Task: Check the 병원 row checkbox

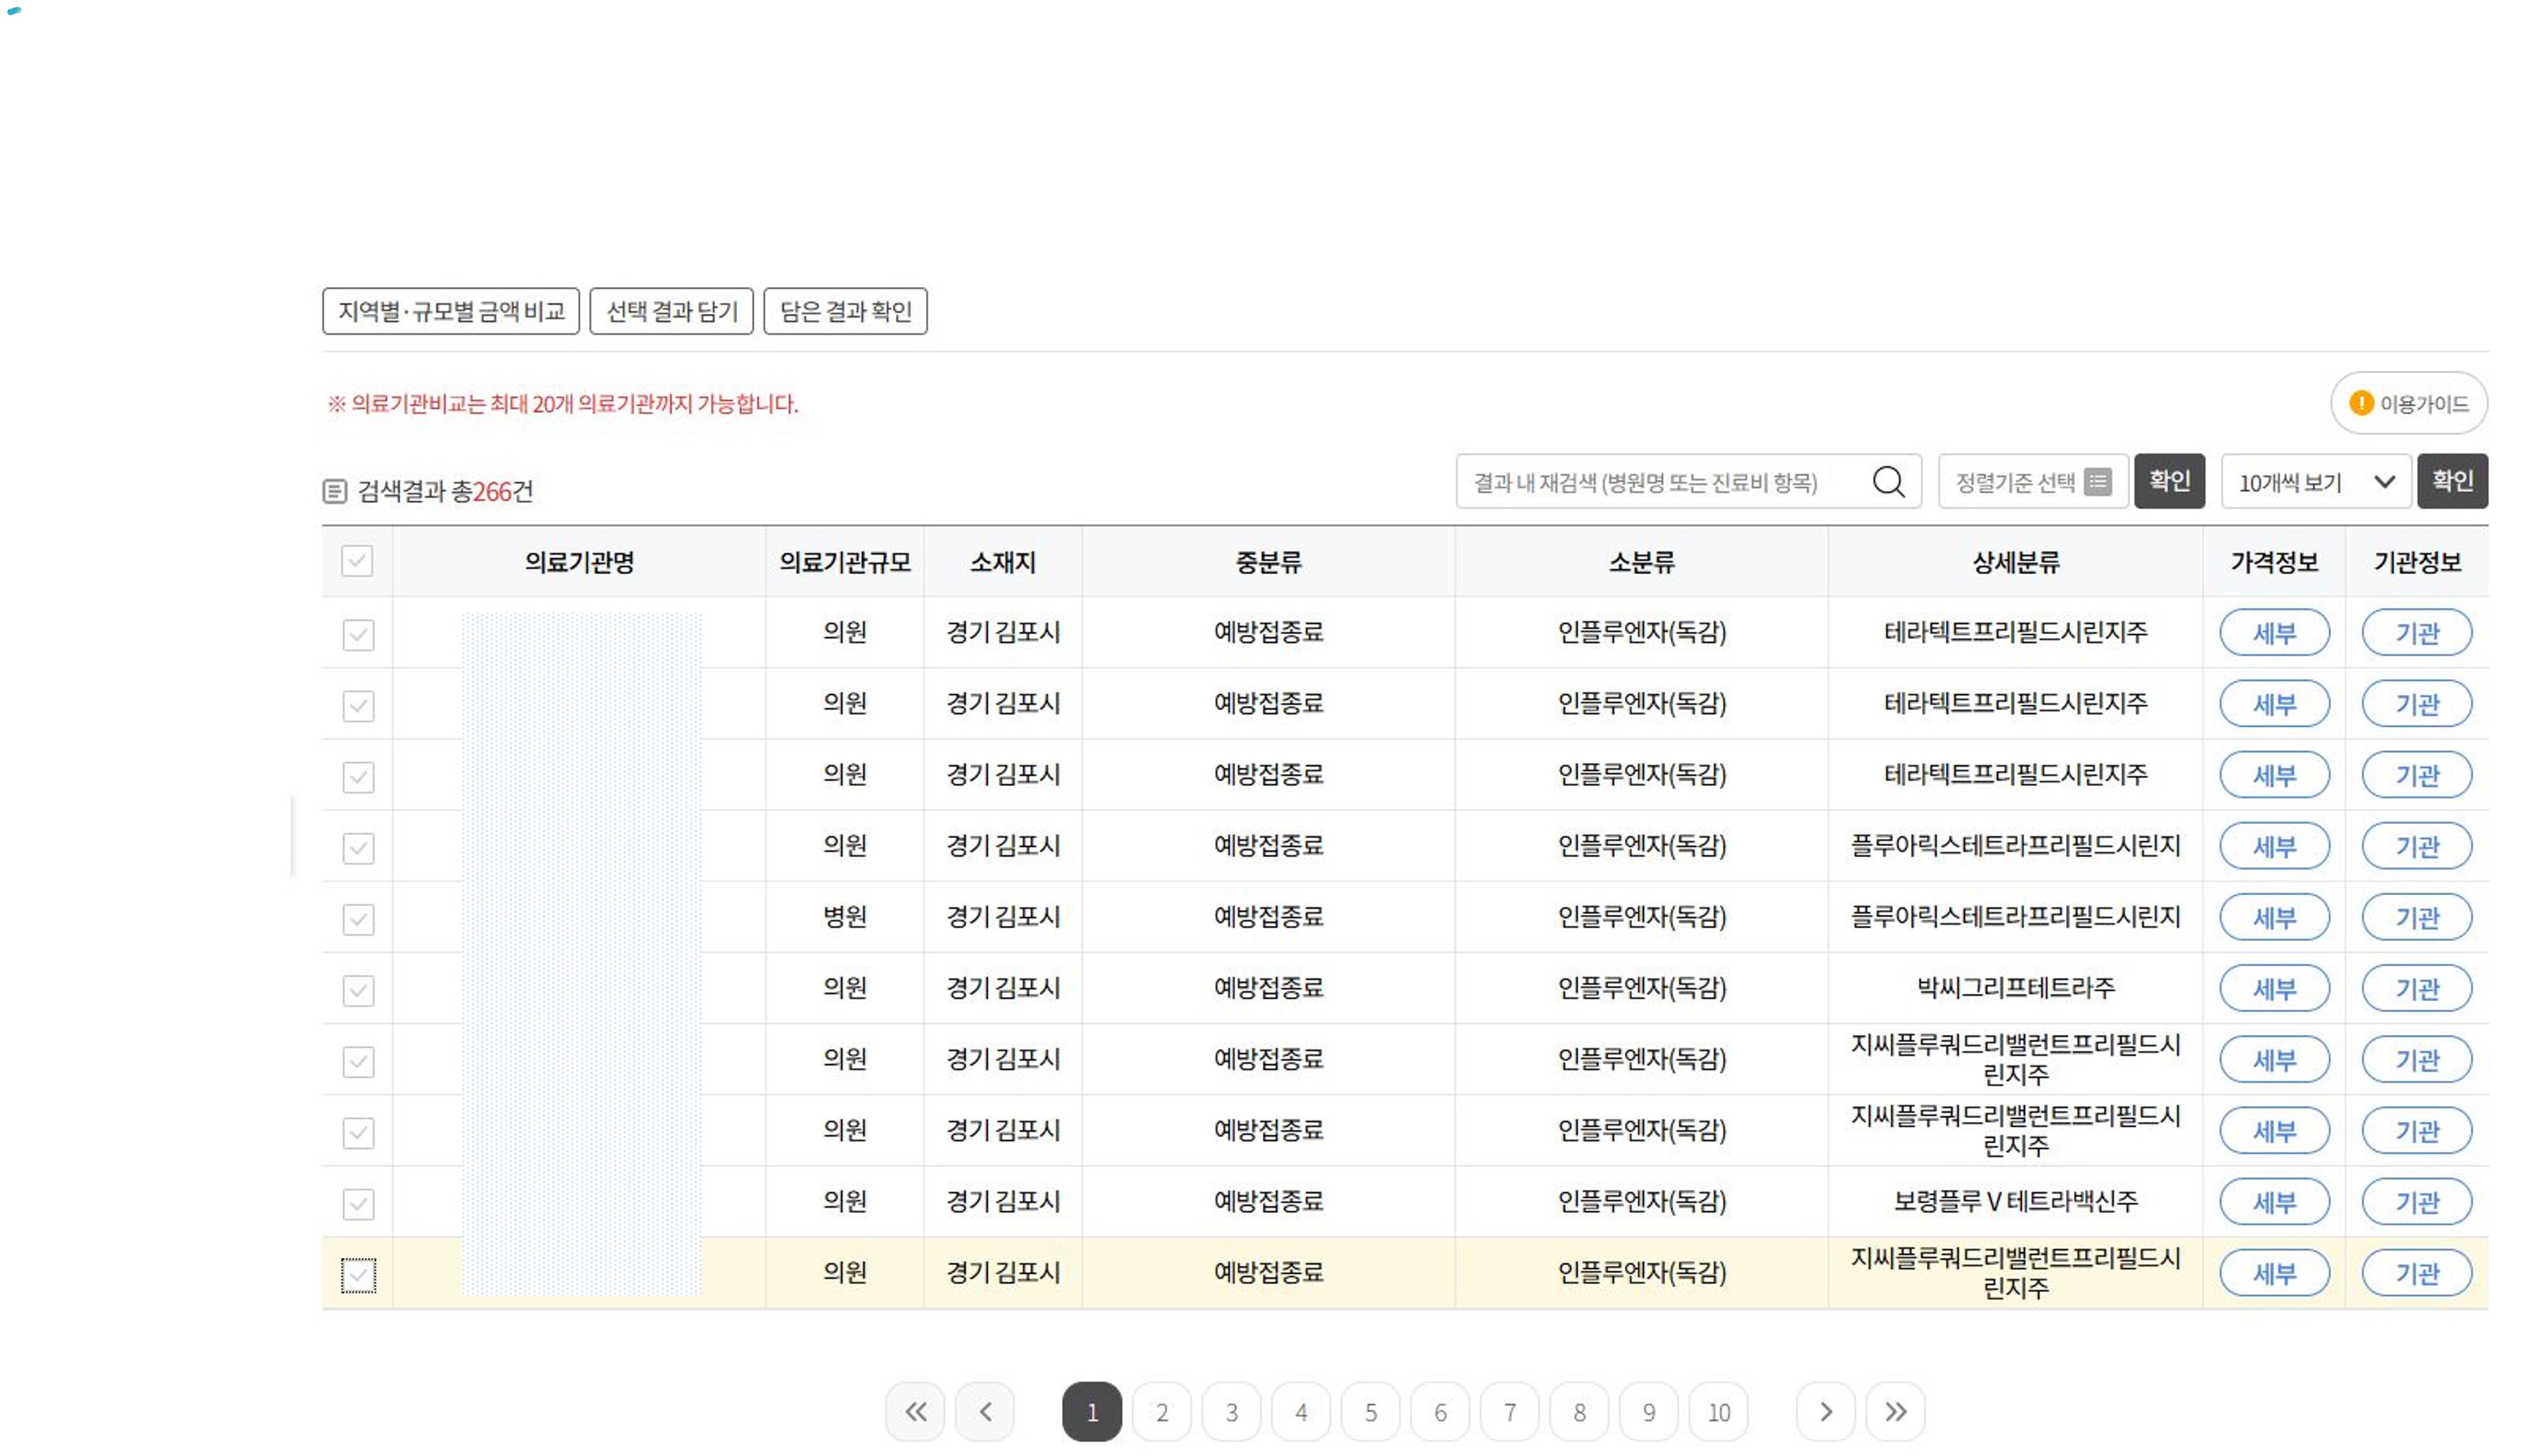Action: coord(358,918)
